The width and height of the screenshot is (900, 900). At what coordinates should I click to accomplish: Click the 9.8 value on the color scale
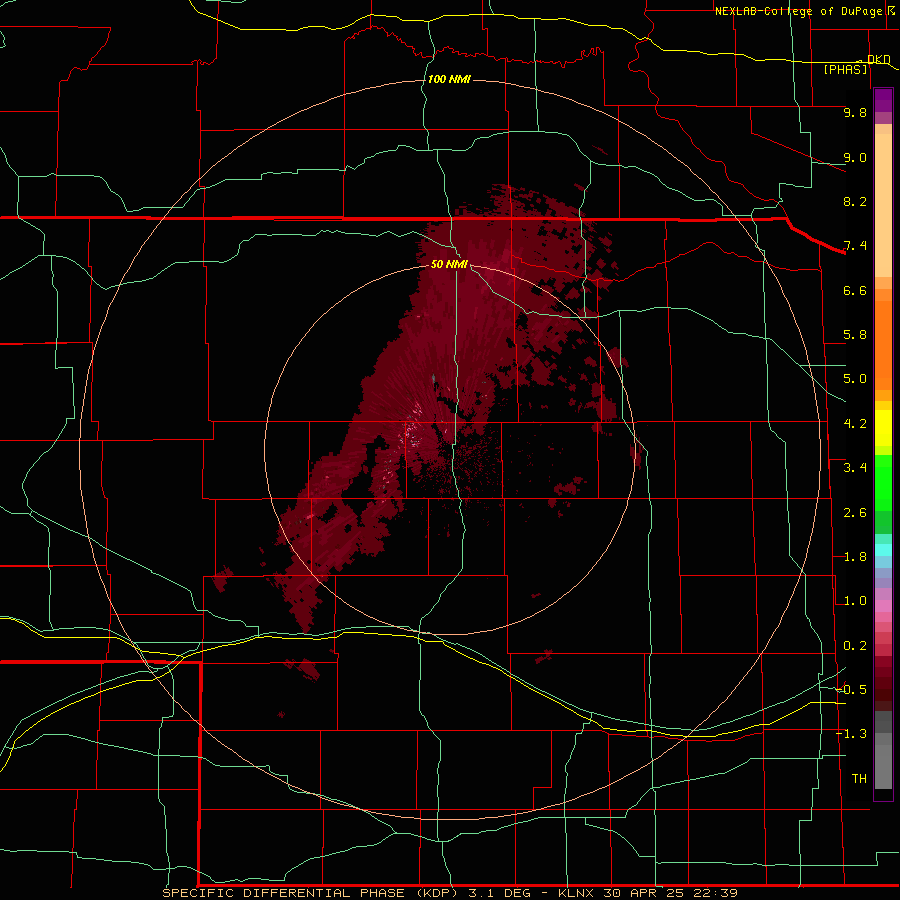point(855,112)
